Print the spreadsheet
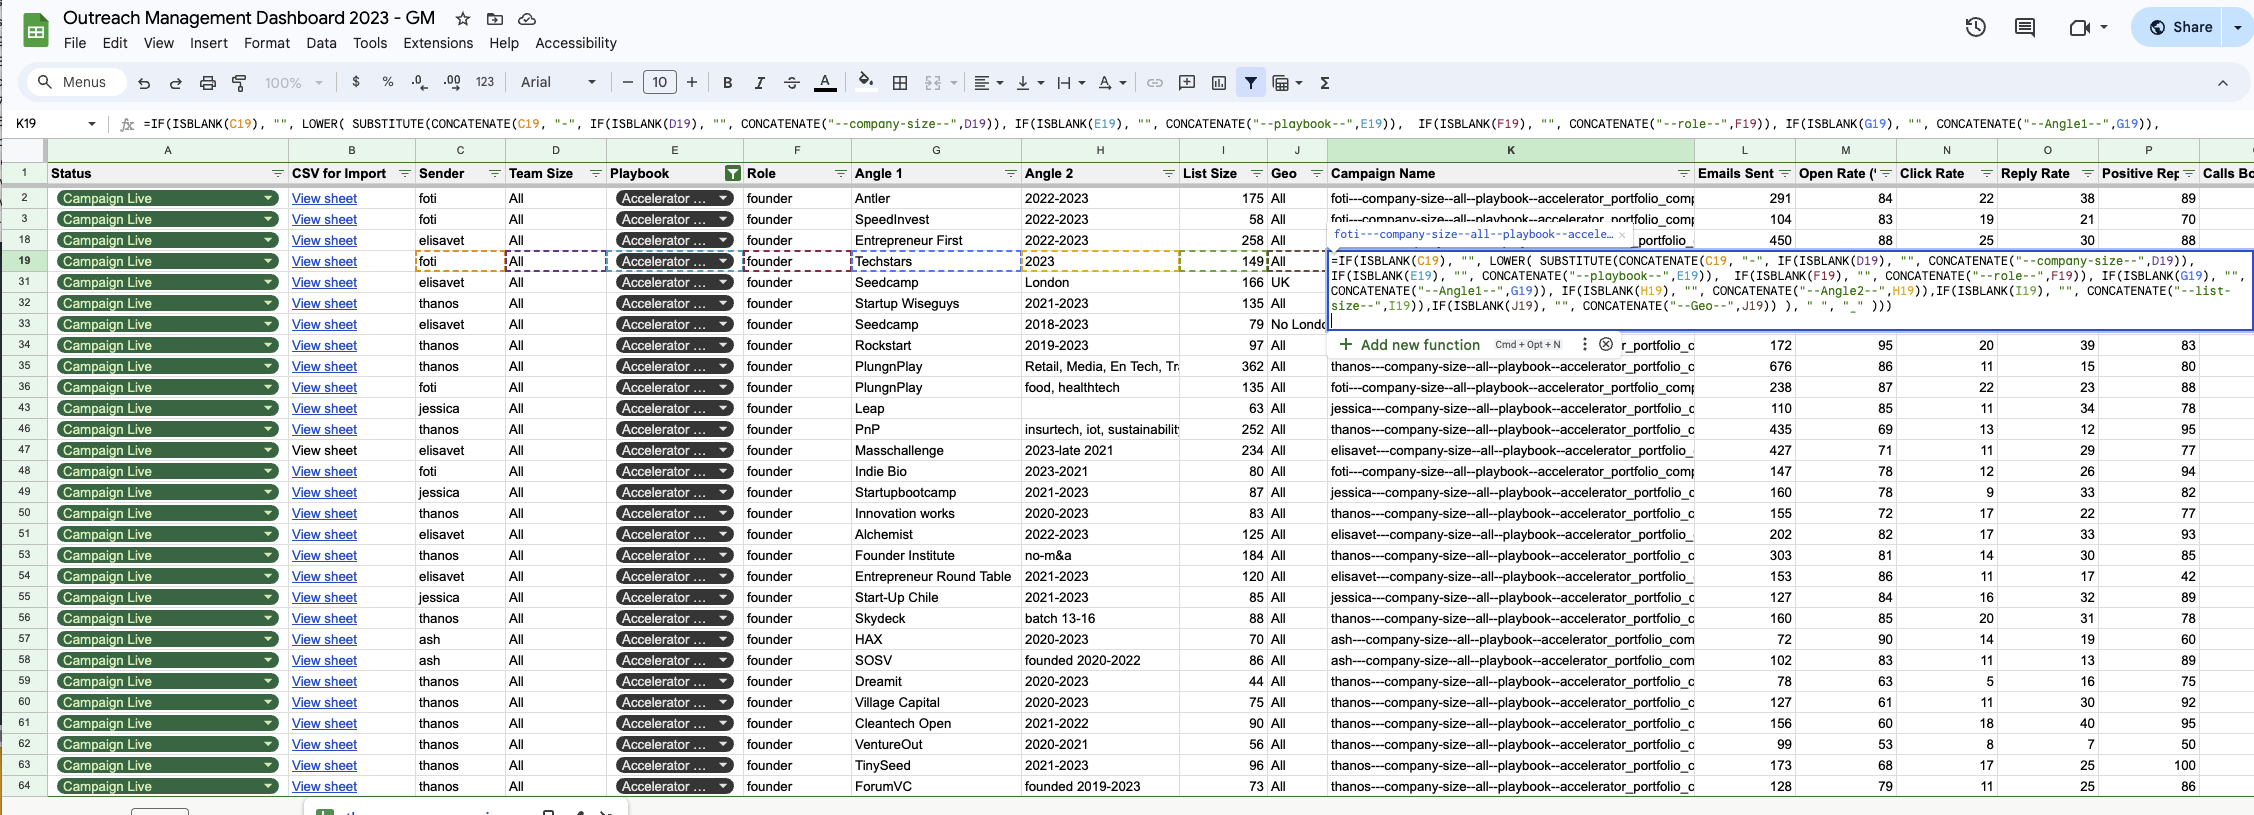2254x815 pixels. tap(208, 83)
